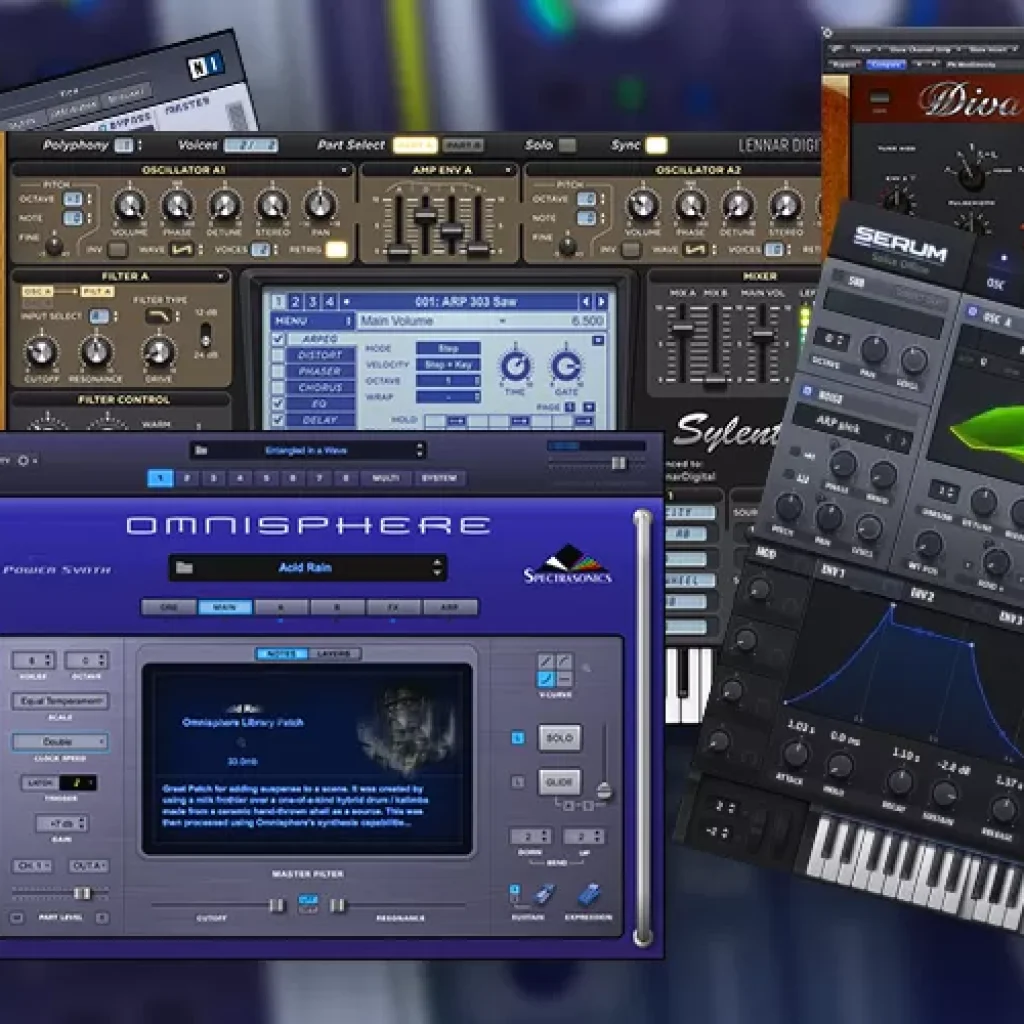This screenshot has height=1024, width=1024.
Task: Click the Sylenth1 Oscillator A1 Volume knob
Action: point(129,205)
